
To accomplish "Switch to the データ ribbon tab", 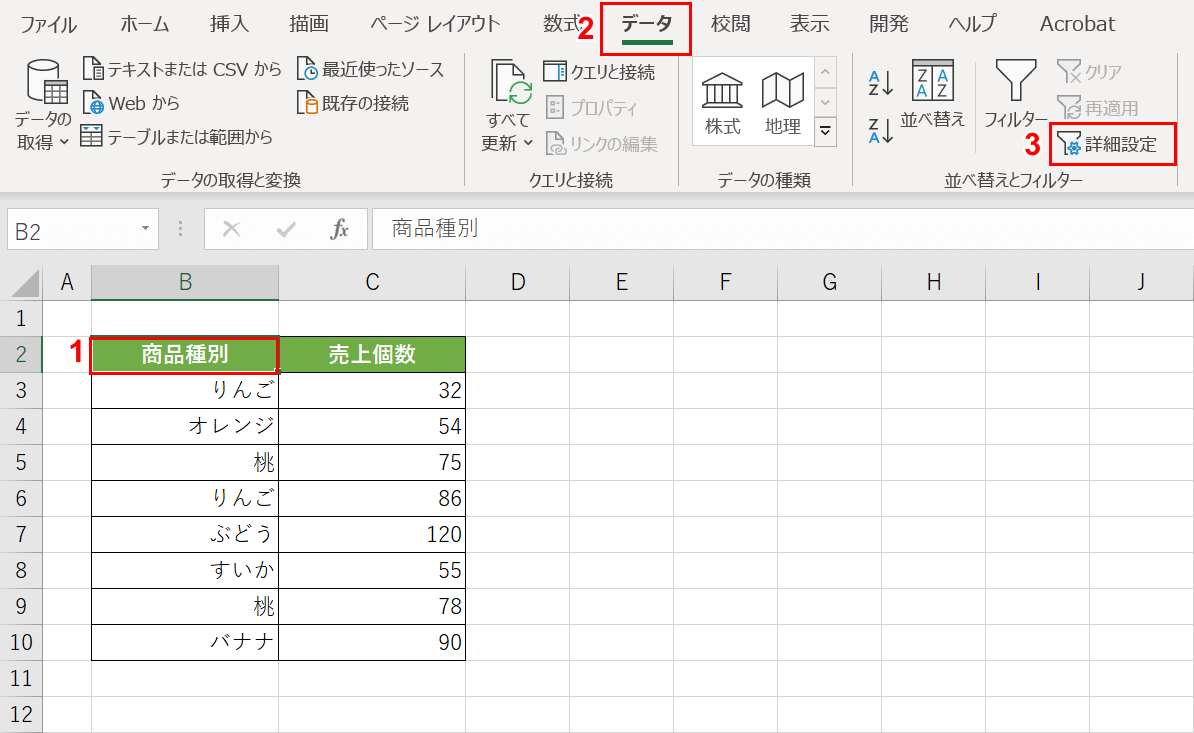I will (646, 24).
